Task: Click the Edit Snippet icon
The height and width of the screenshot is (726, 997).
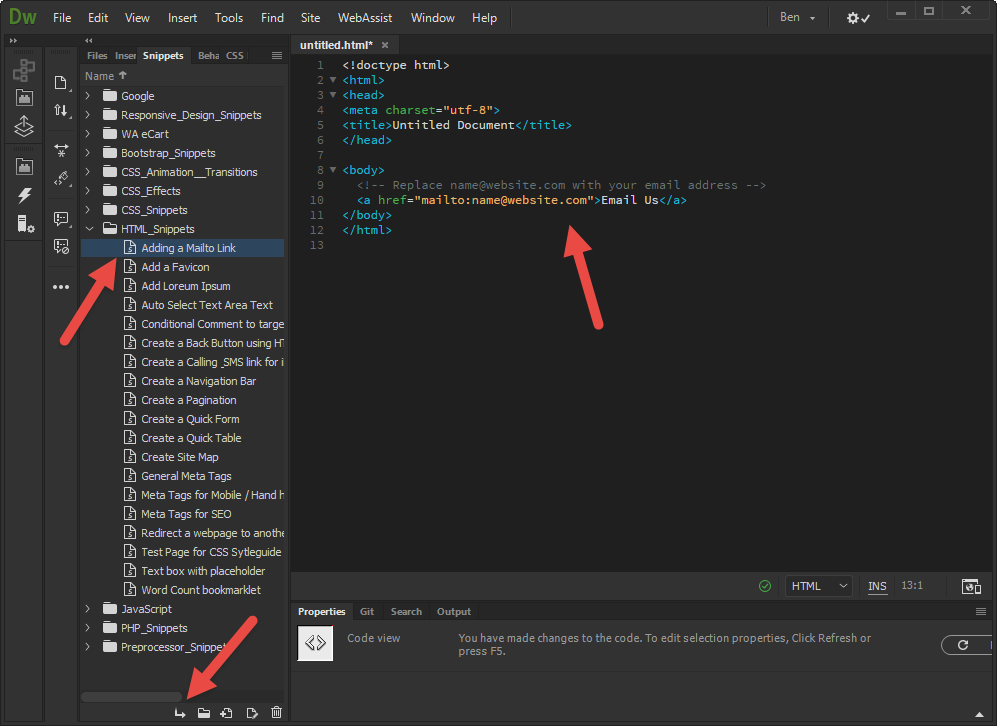Action: 252,713
